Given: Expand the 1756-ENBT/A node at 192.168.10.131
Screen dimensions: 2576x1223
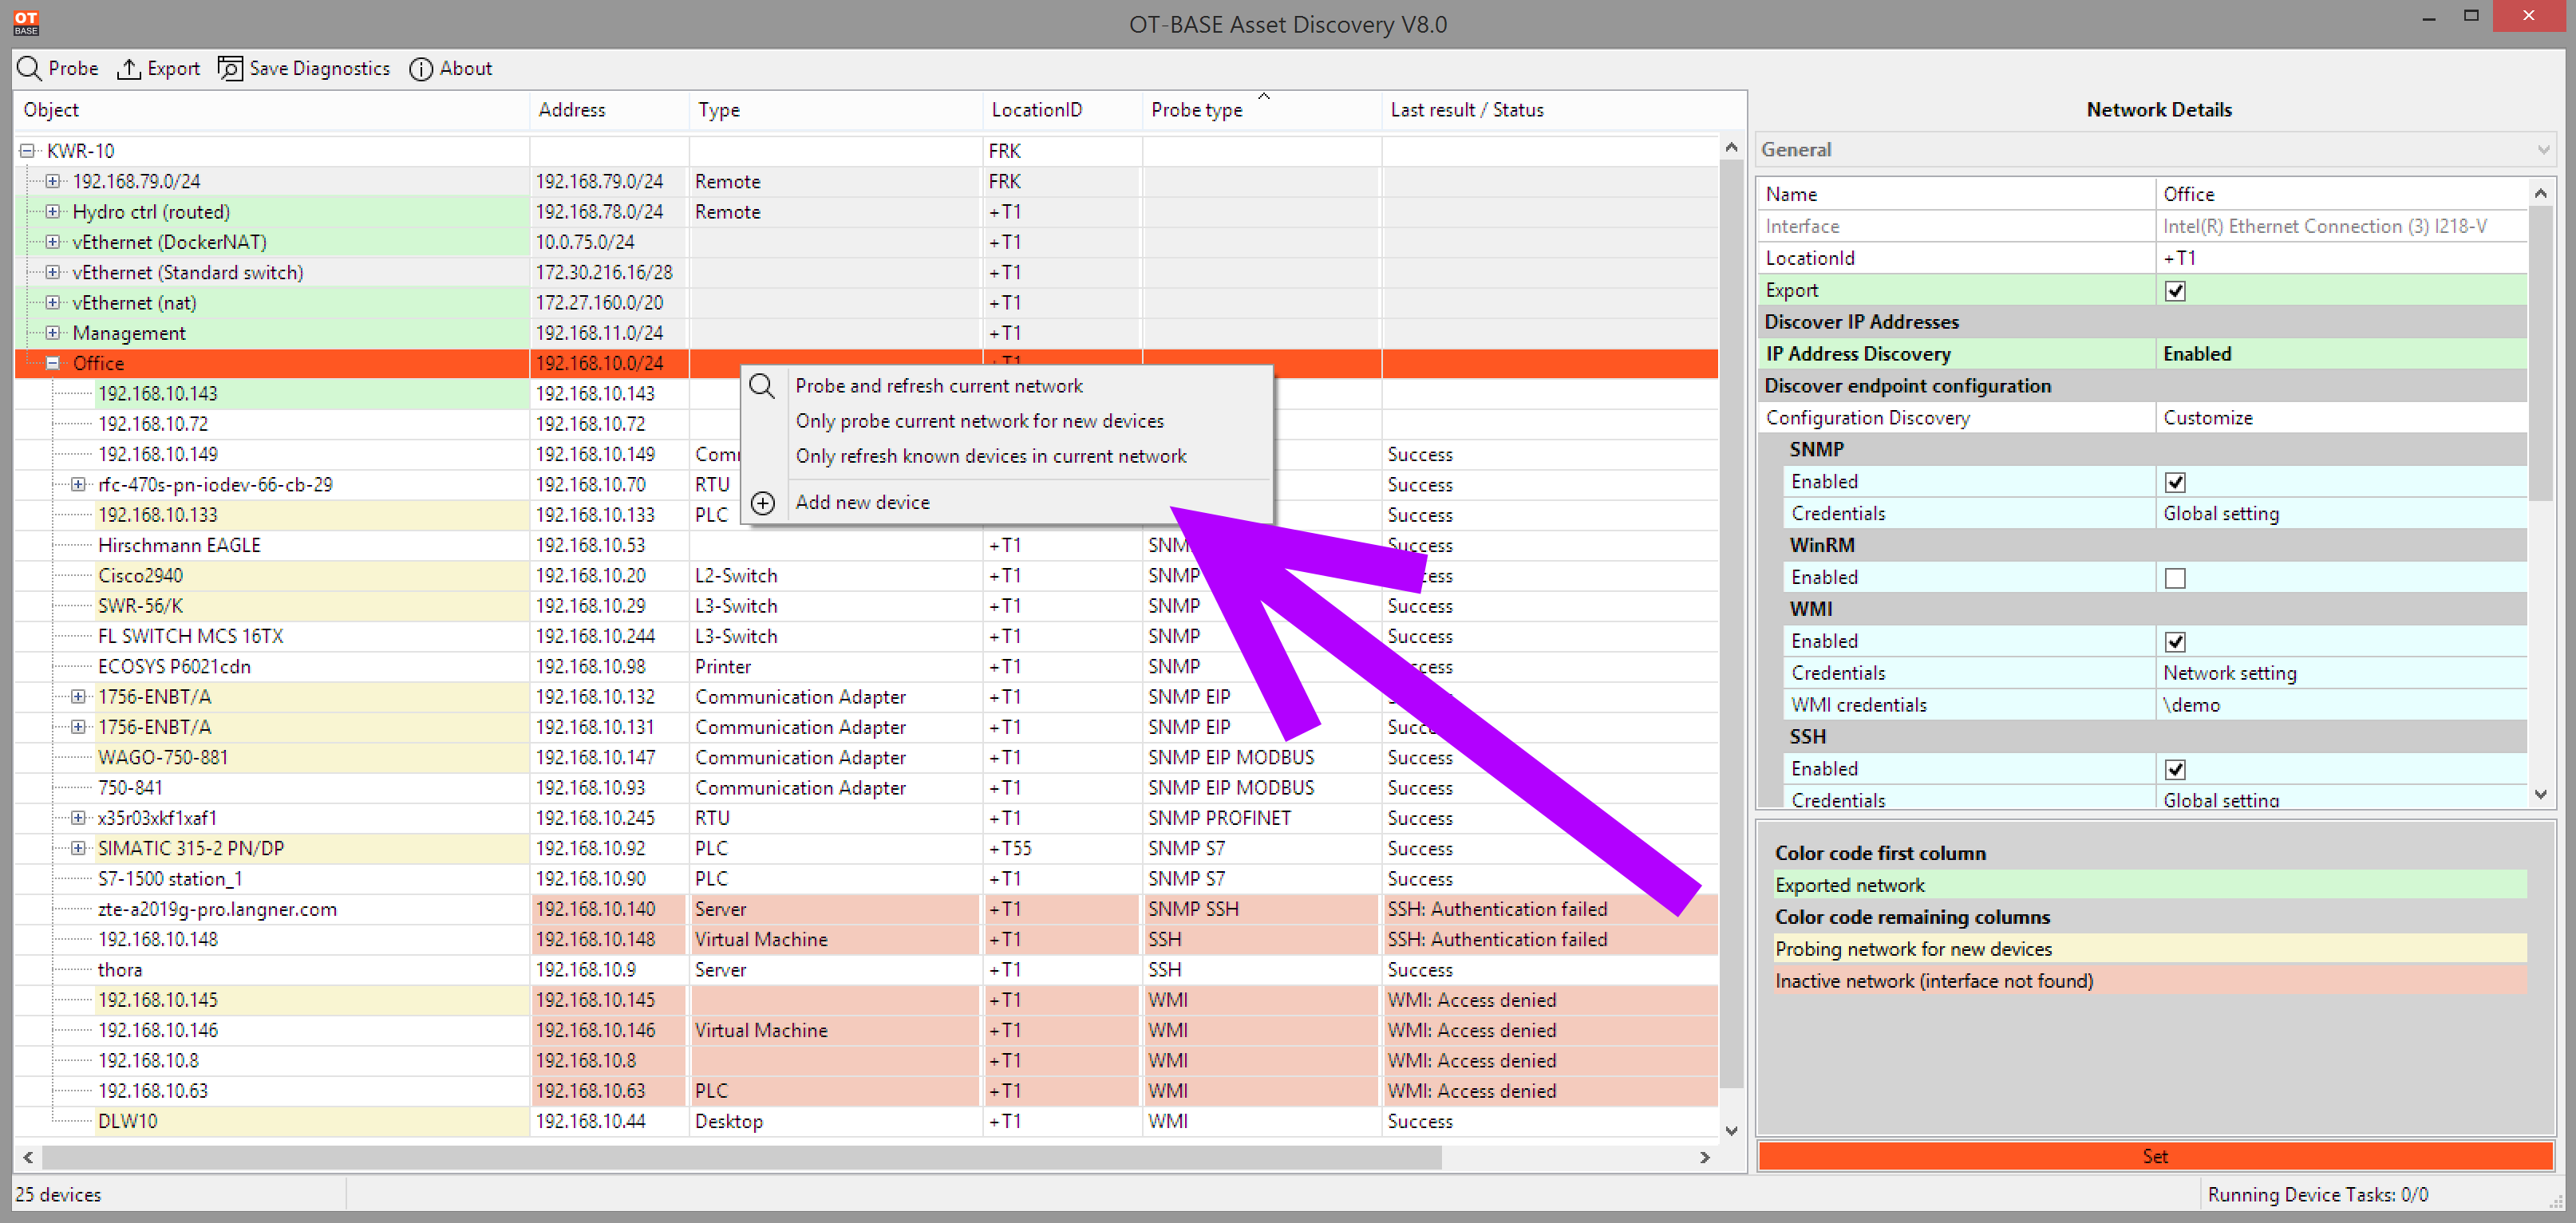Looking at the screenshot, I should pos(78,726).
